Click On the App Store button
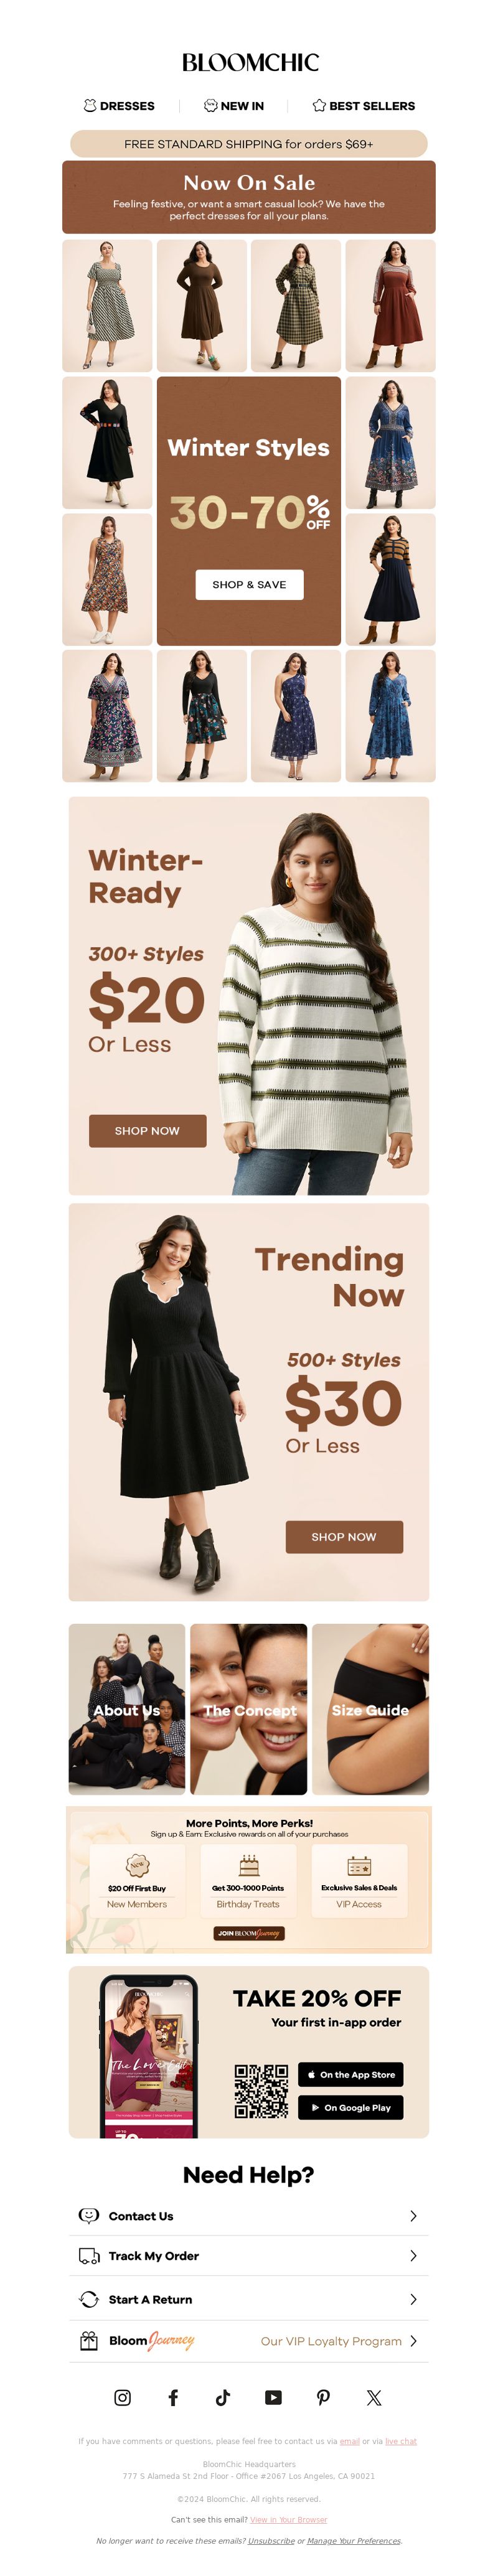The width and height of the screenshot is (498, 2576). pyautogui.click(x=350, y=2074)
